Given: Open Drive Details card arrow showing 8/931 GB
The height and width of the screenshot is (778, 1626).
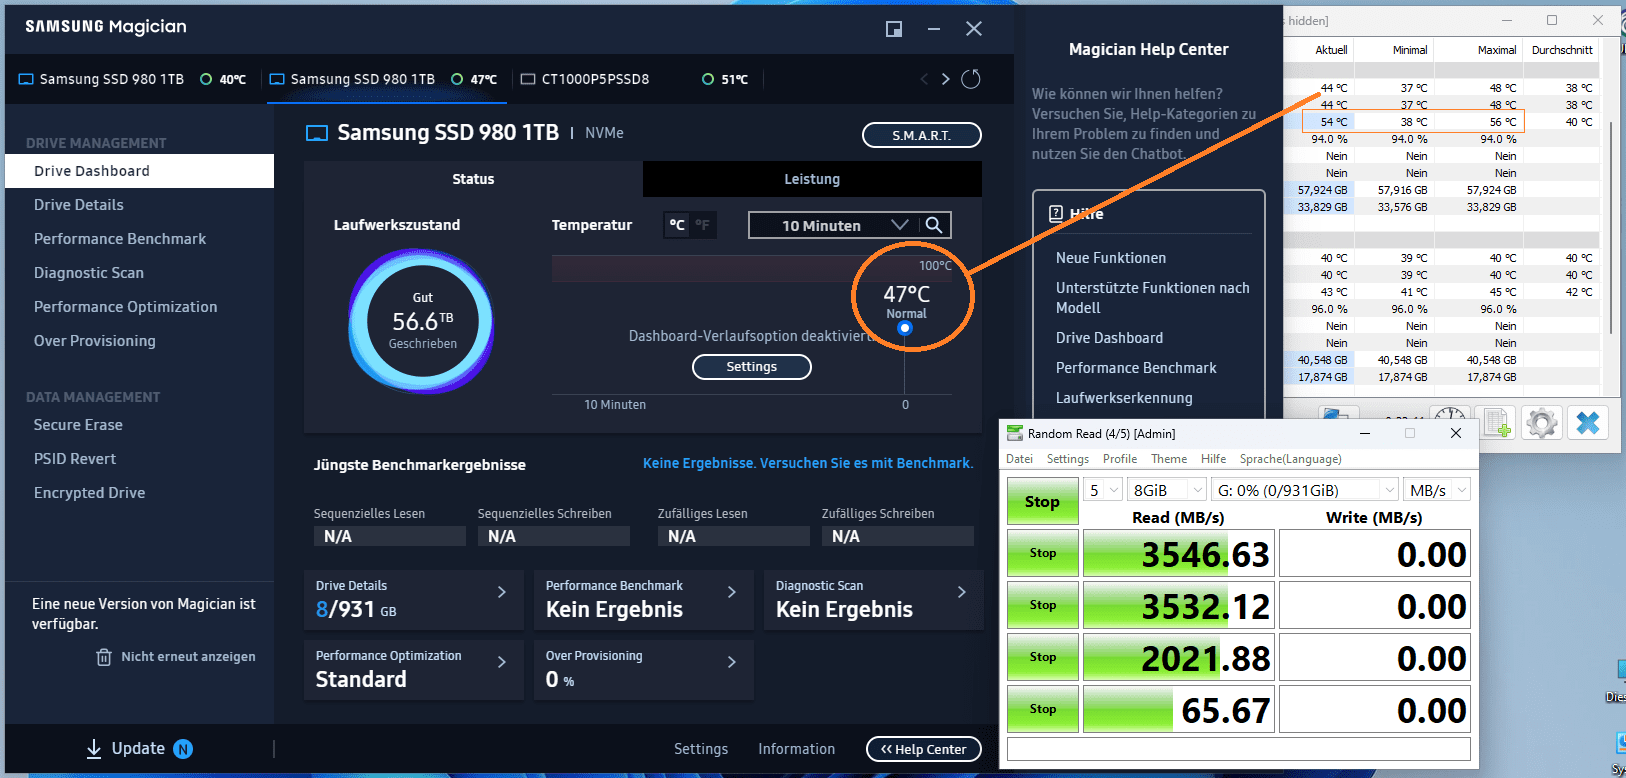Looking at the screenshot, I should click(x=501, y=592).
